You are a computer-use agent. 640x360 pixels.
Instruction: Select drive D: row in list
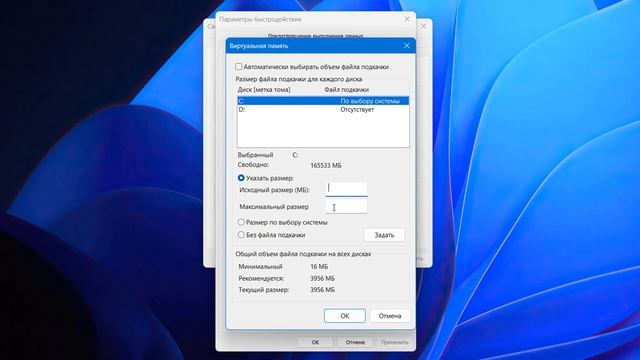click(323, 110)
